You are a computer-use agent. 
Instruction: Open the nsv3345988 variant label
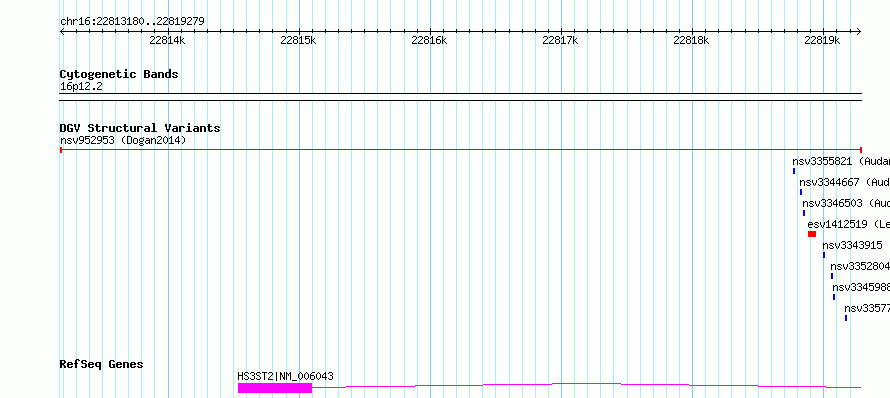861,287
